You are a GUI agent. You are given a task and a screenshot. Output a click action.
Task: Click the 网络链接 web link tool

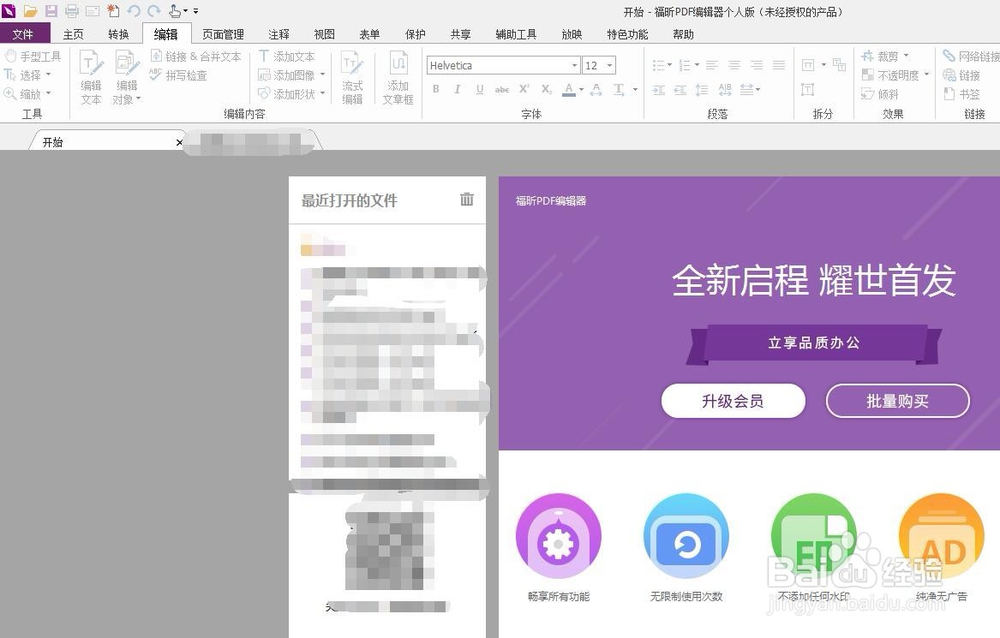969,56
